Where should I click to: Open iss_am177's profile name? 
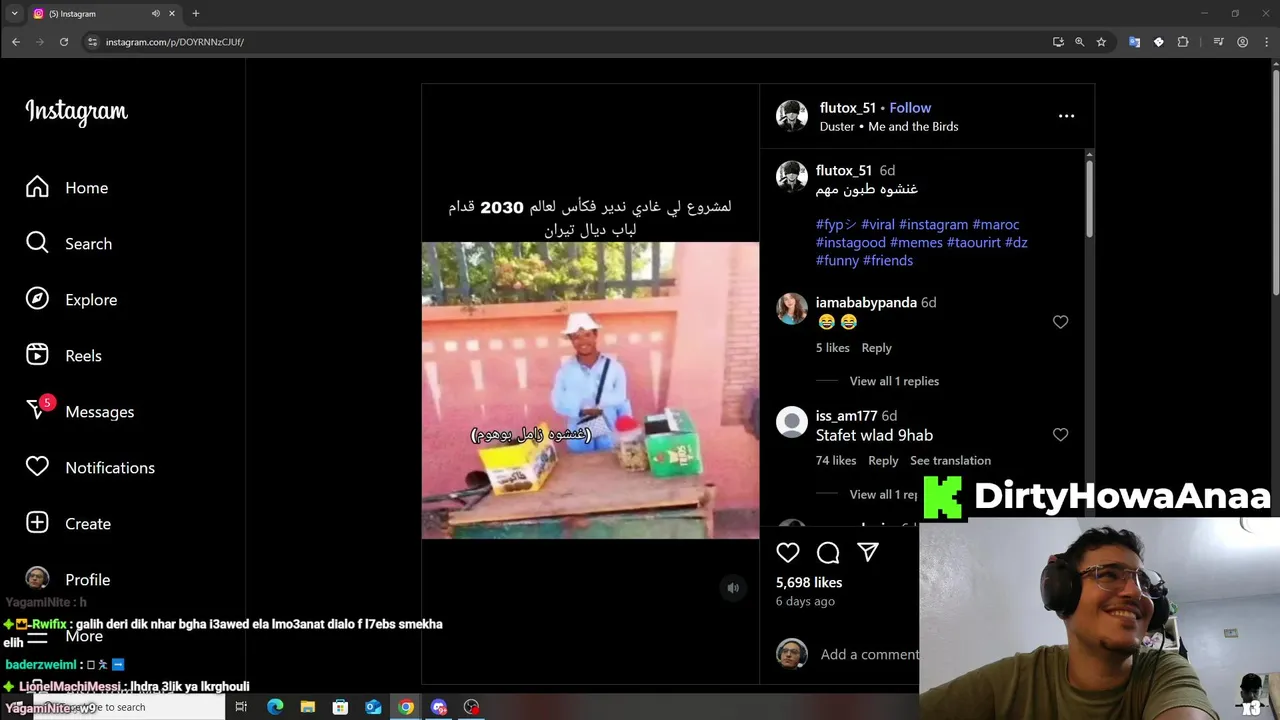[846, 416]
